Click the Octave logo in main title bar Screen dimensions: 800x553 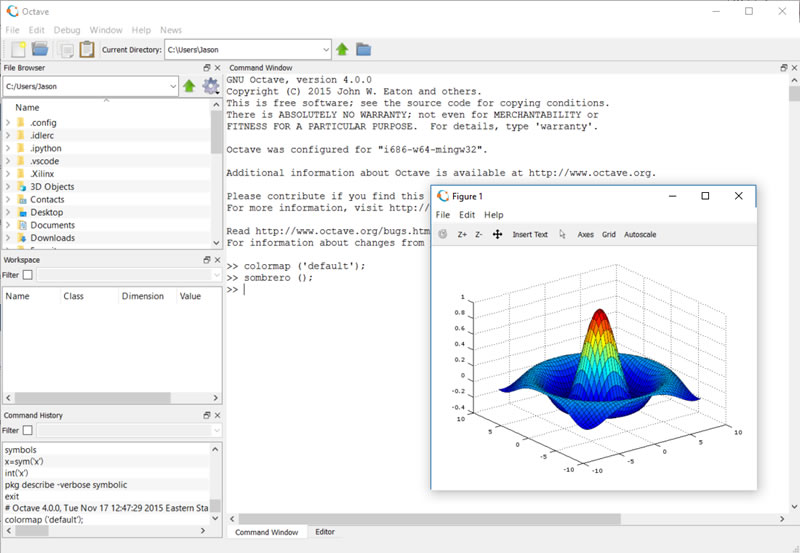(x=12, y=11)
